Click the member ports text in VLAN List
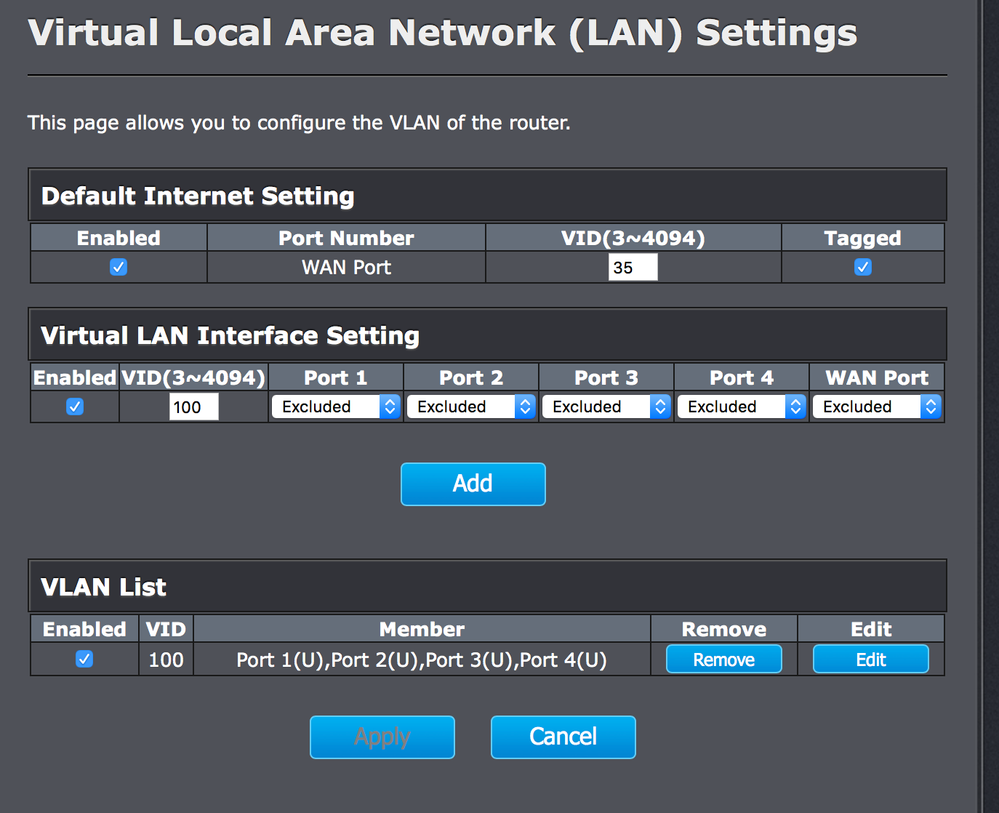Image resolution: width=999 pixels, height=813 pixels. click(x=421, y=660)
